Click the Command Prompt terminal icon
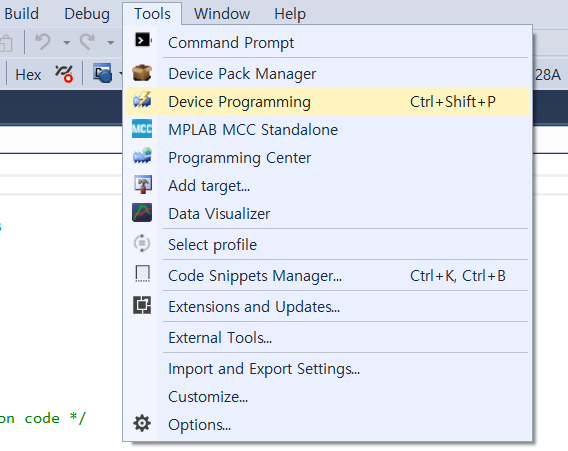Screen dimensions: 568x451 coord(143,40)
